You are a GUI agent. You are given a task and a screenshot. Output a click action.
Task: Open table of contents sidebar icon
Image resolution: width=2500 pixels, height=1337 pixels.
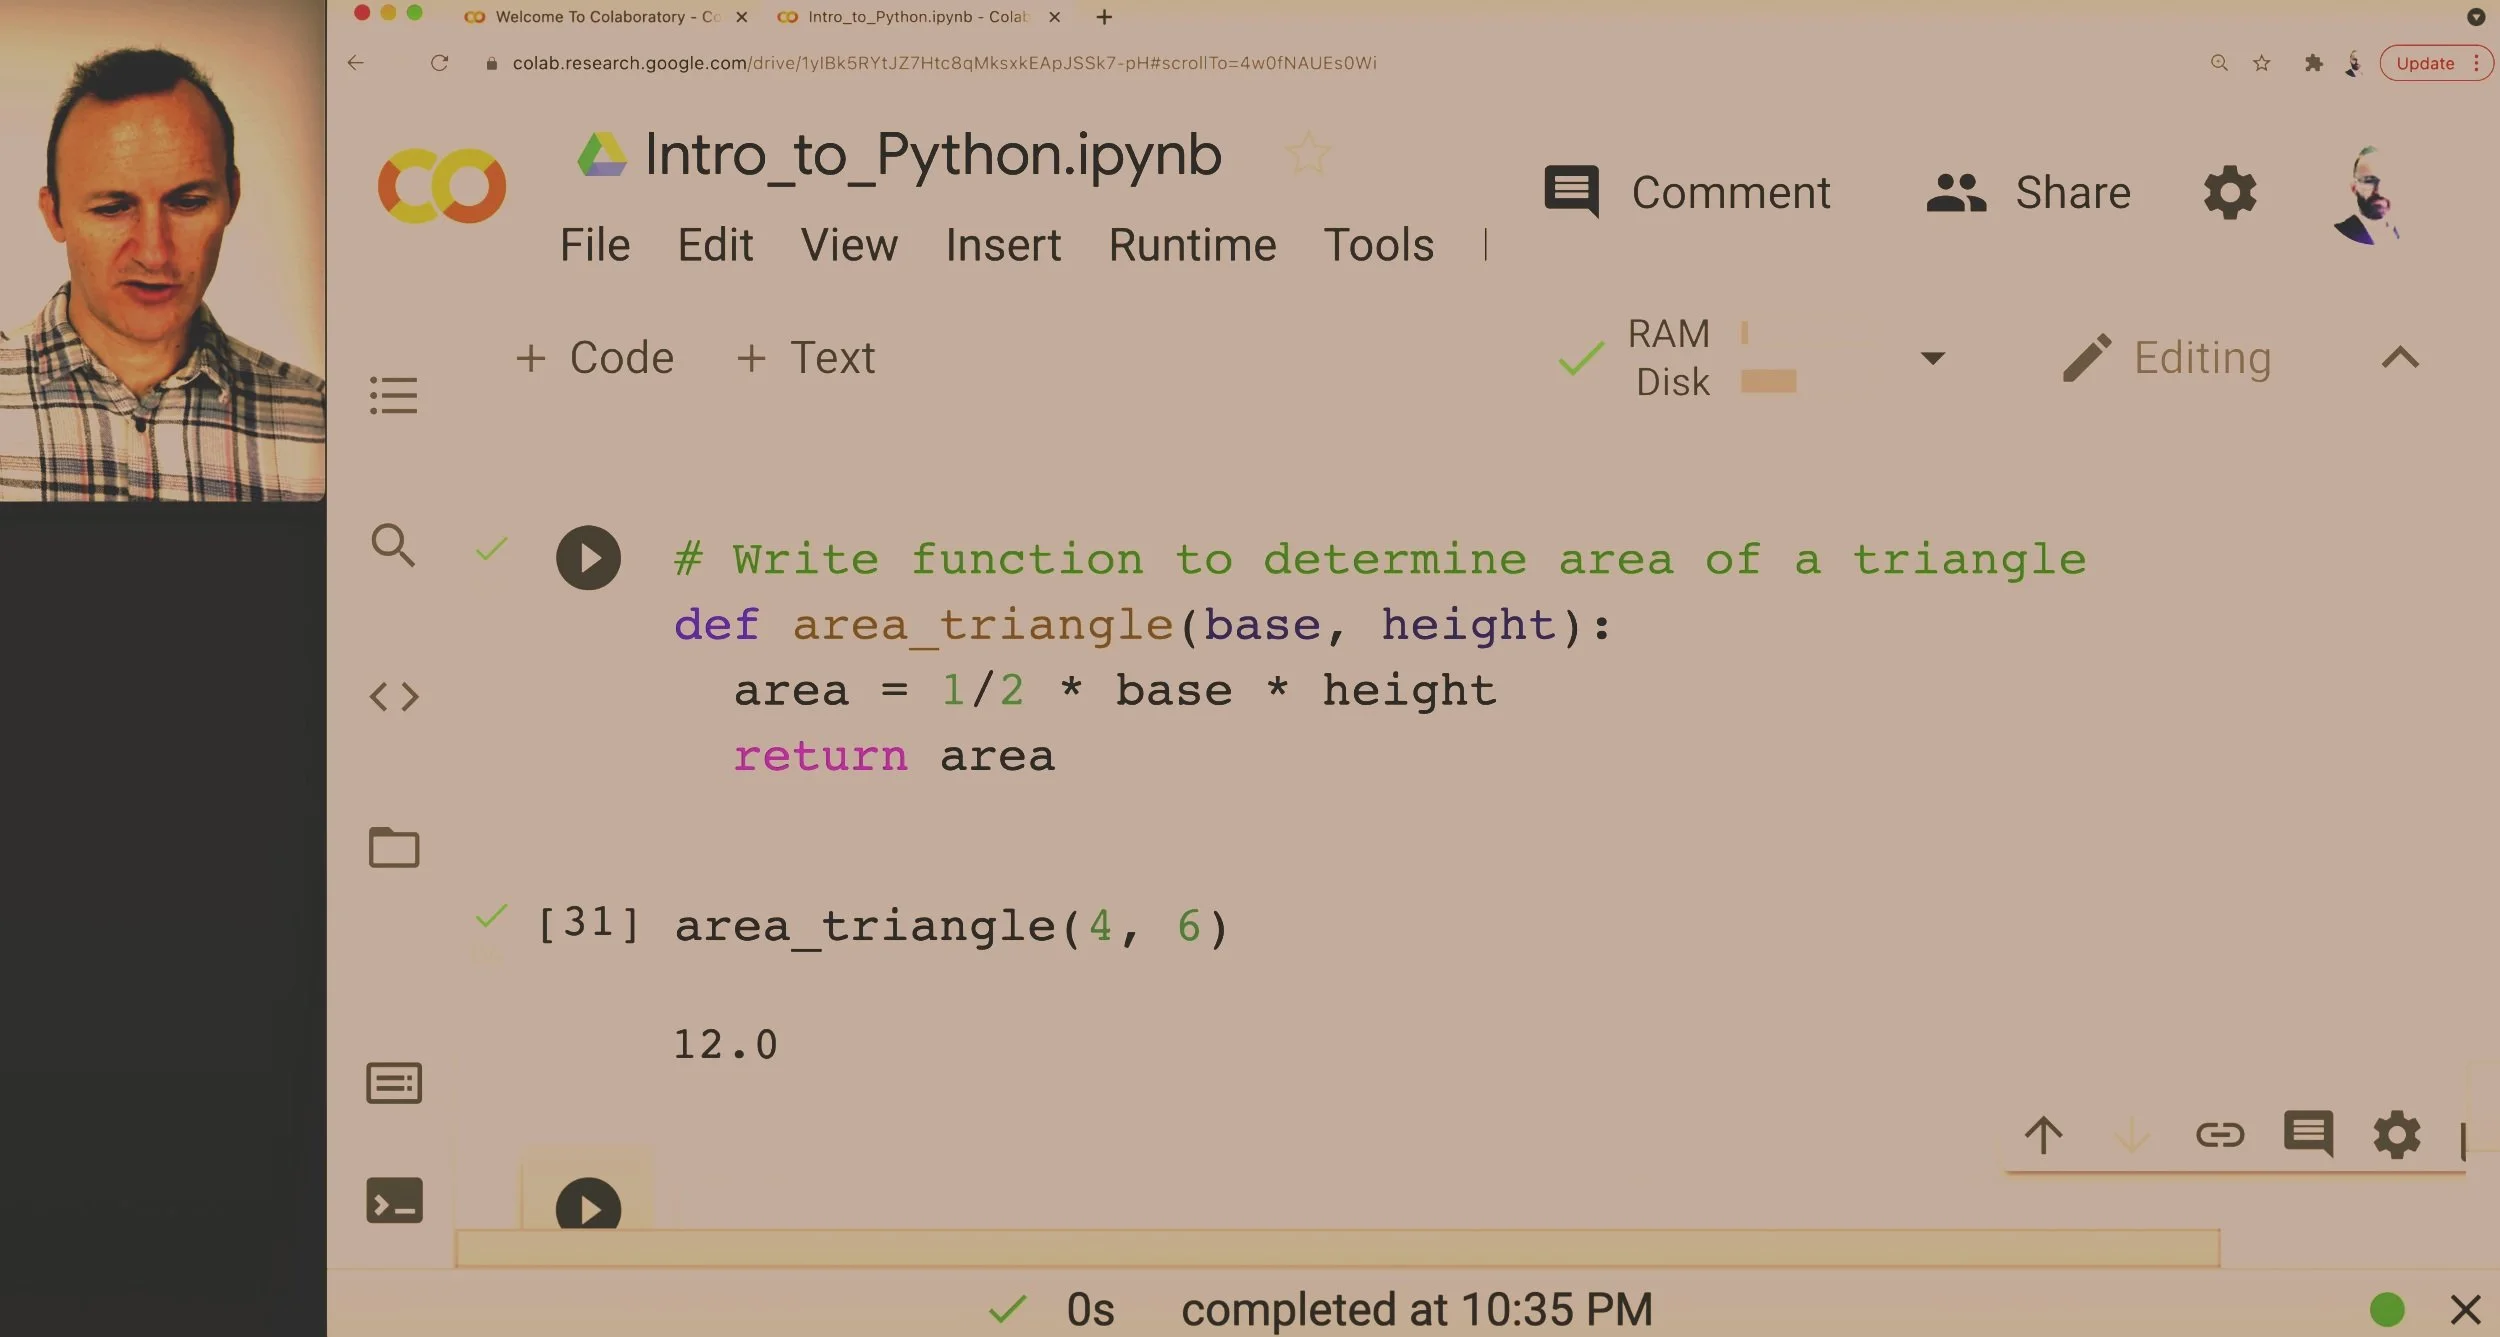pos(393,395)
